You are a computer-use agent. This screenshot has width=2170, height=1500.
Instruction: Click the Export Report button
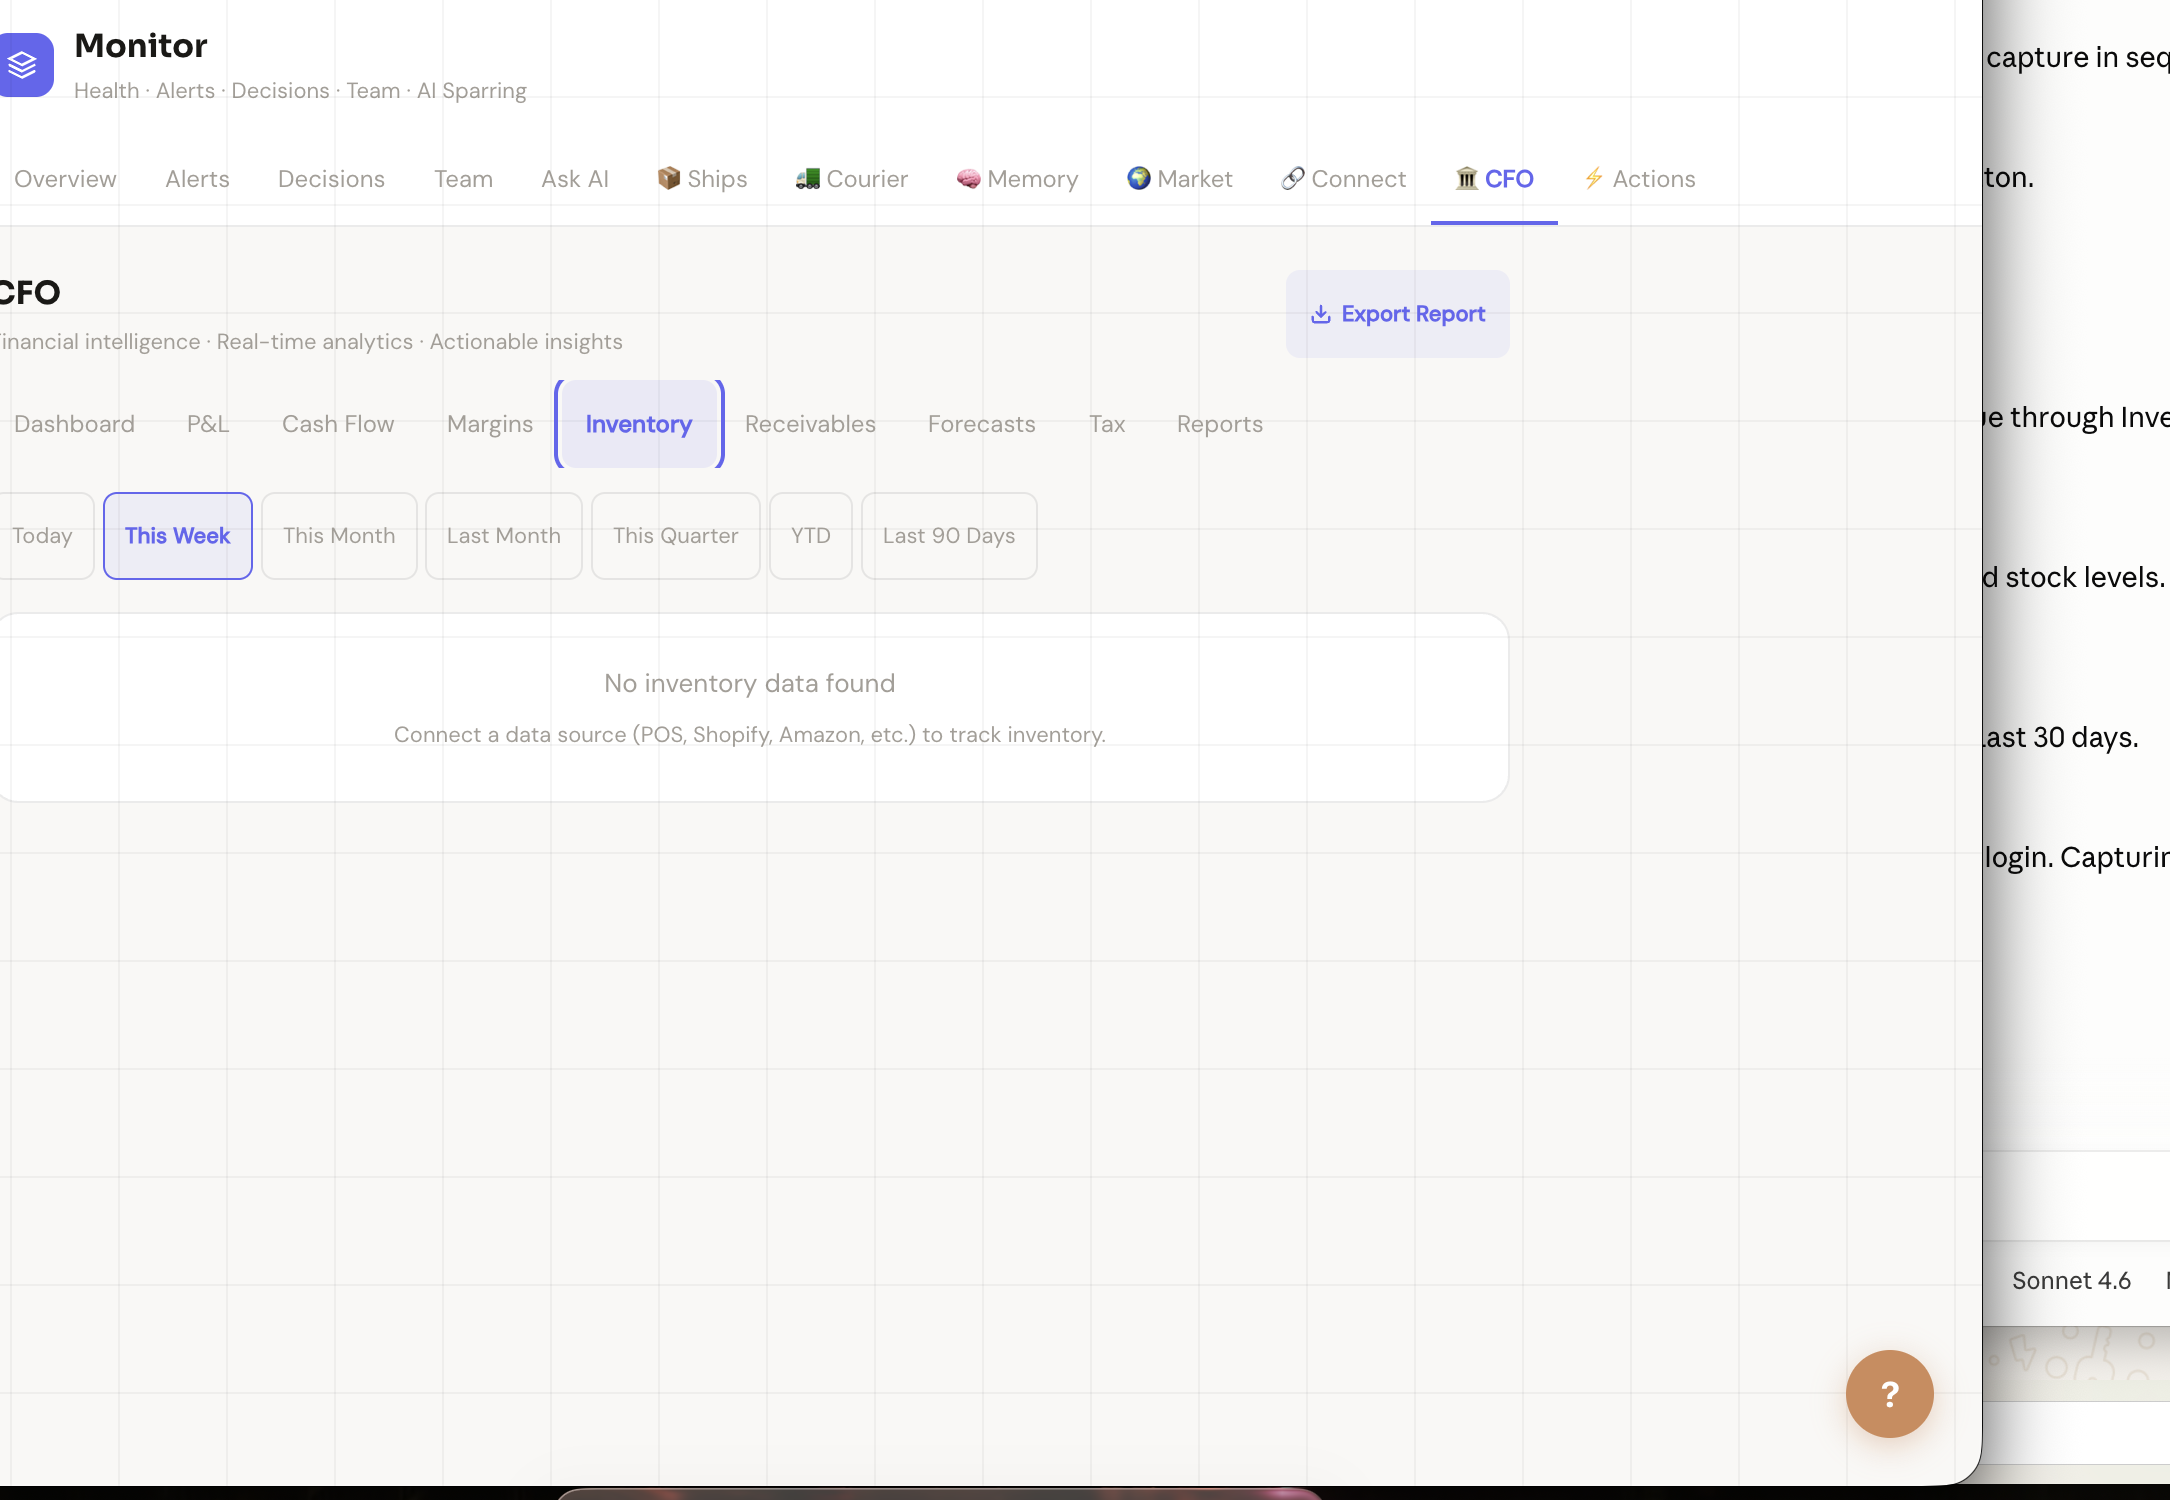pos(1397,314)
